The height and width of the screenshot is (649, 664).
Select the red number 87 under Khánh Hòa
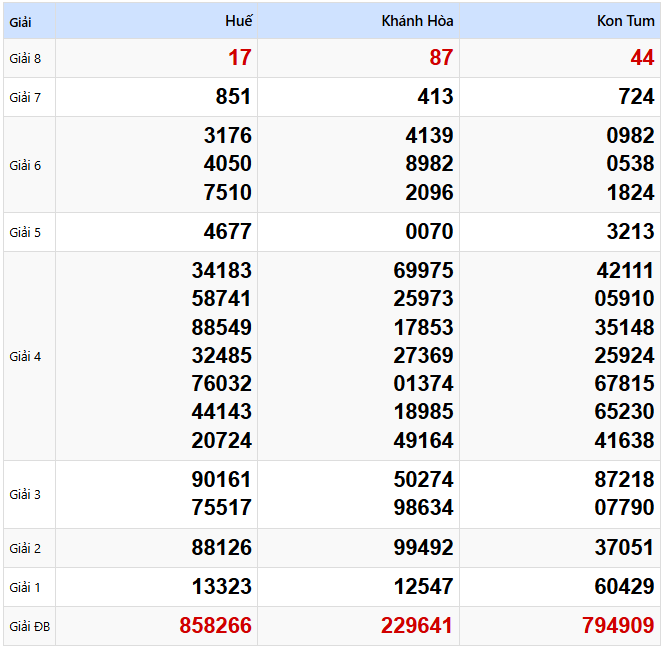click(441, 58)
